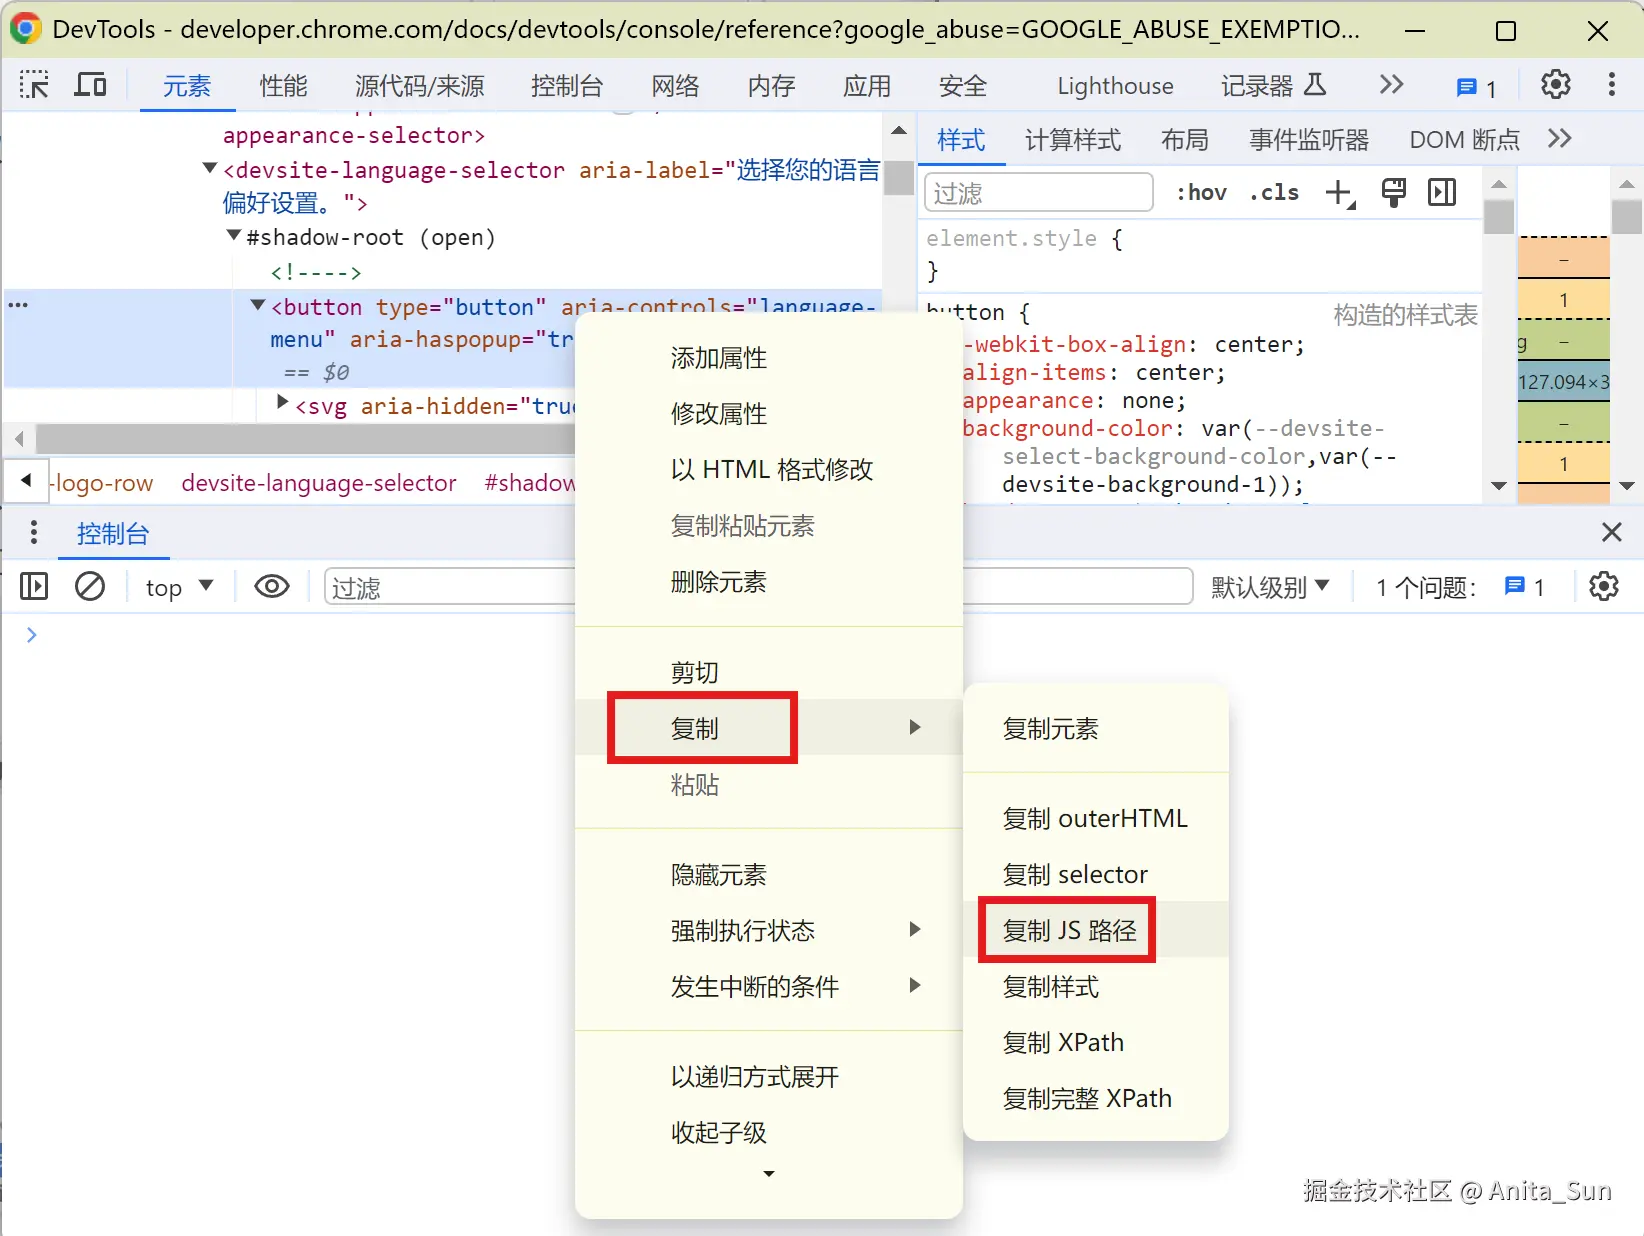Open the 默认级别 log level dropdown
Image resolution: width=1644 pixels, height=1236 pixels.
click(1269, 587)
